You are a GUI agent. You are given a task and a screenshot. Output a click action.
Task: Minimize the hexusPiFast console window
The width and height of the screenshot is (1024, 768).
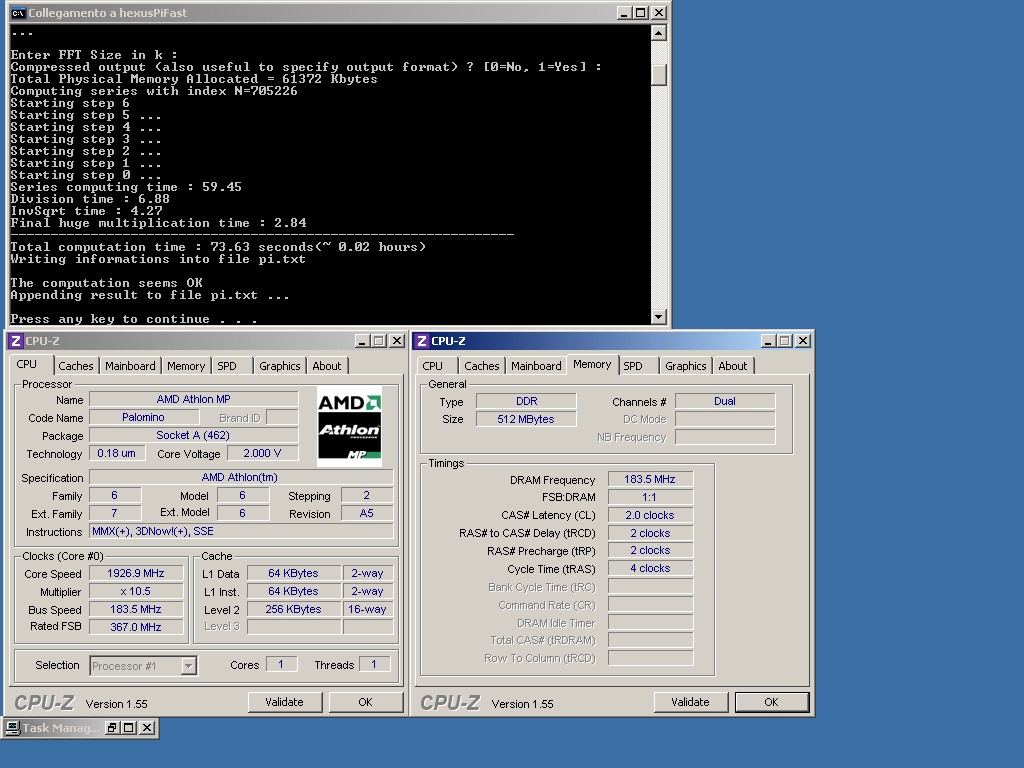pos(624,12)
